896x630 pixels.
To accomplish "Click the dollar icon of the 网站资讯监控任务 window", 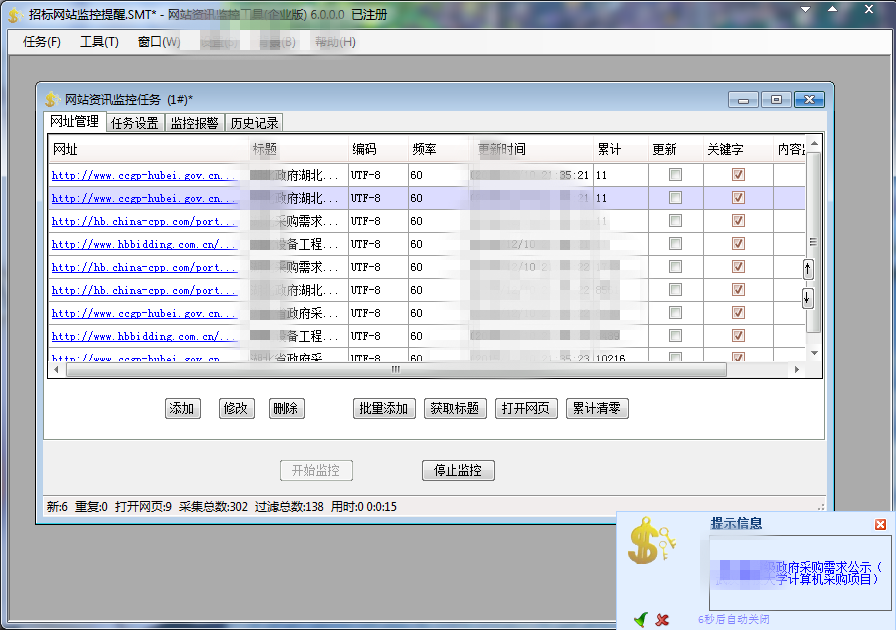I will [53, 99].
